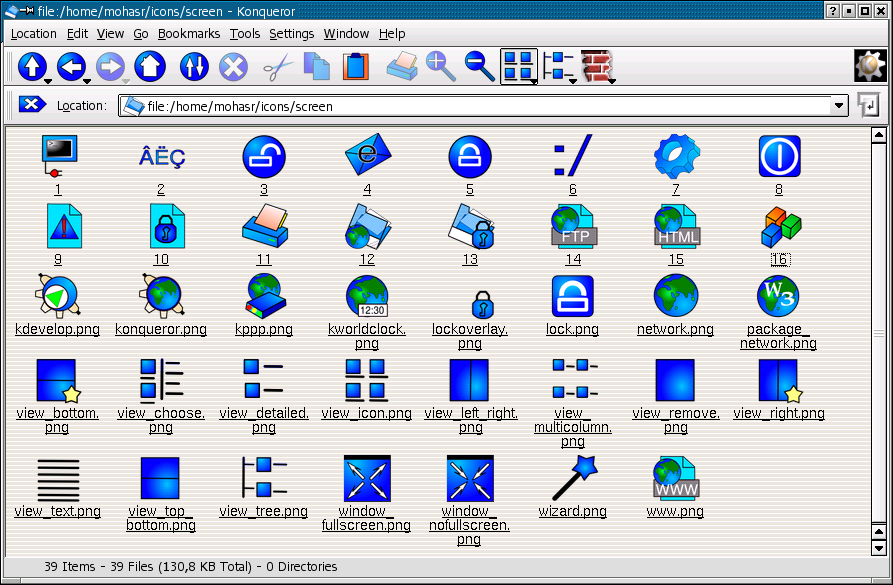Open the network.png link
Viewport: 893px width, 585px height.
click(675, 329)
